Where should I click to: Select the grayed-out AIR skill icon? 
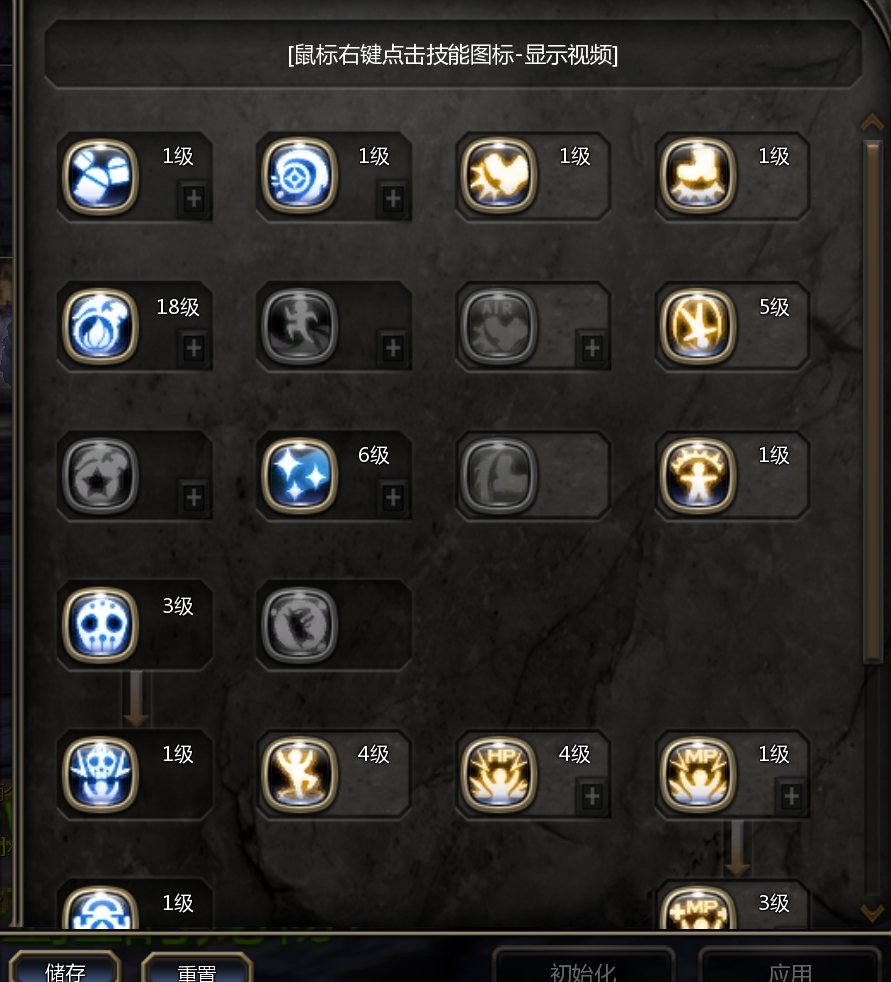pos(498,326)
